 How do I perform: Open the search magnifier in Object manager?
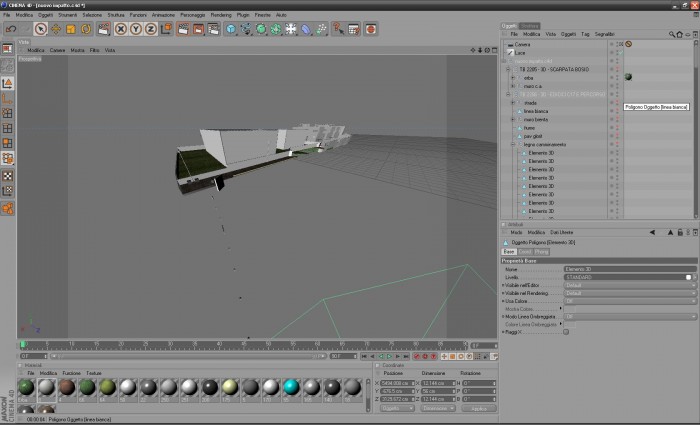[x=671, y=34]
